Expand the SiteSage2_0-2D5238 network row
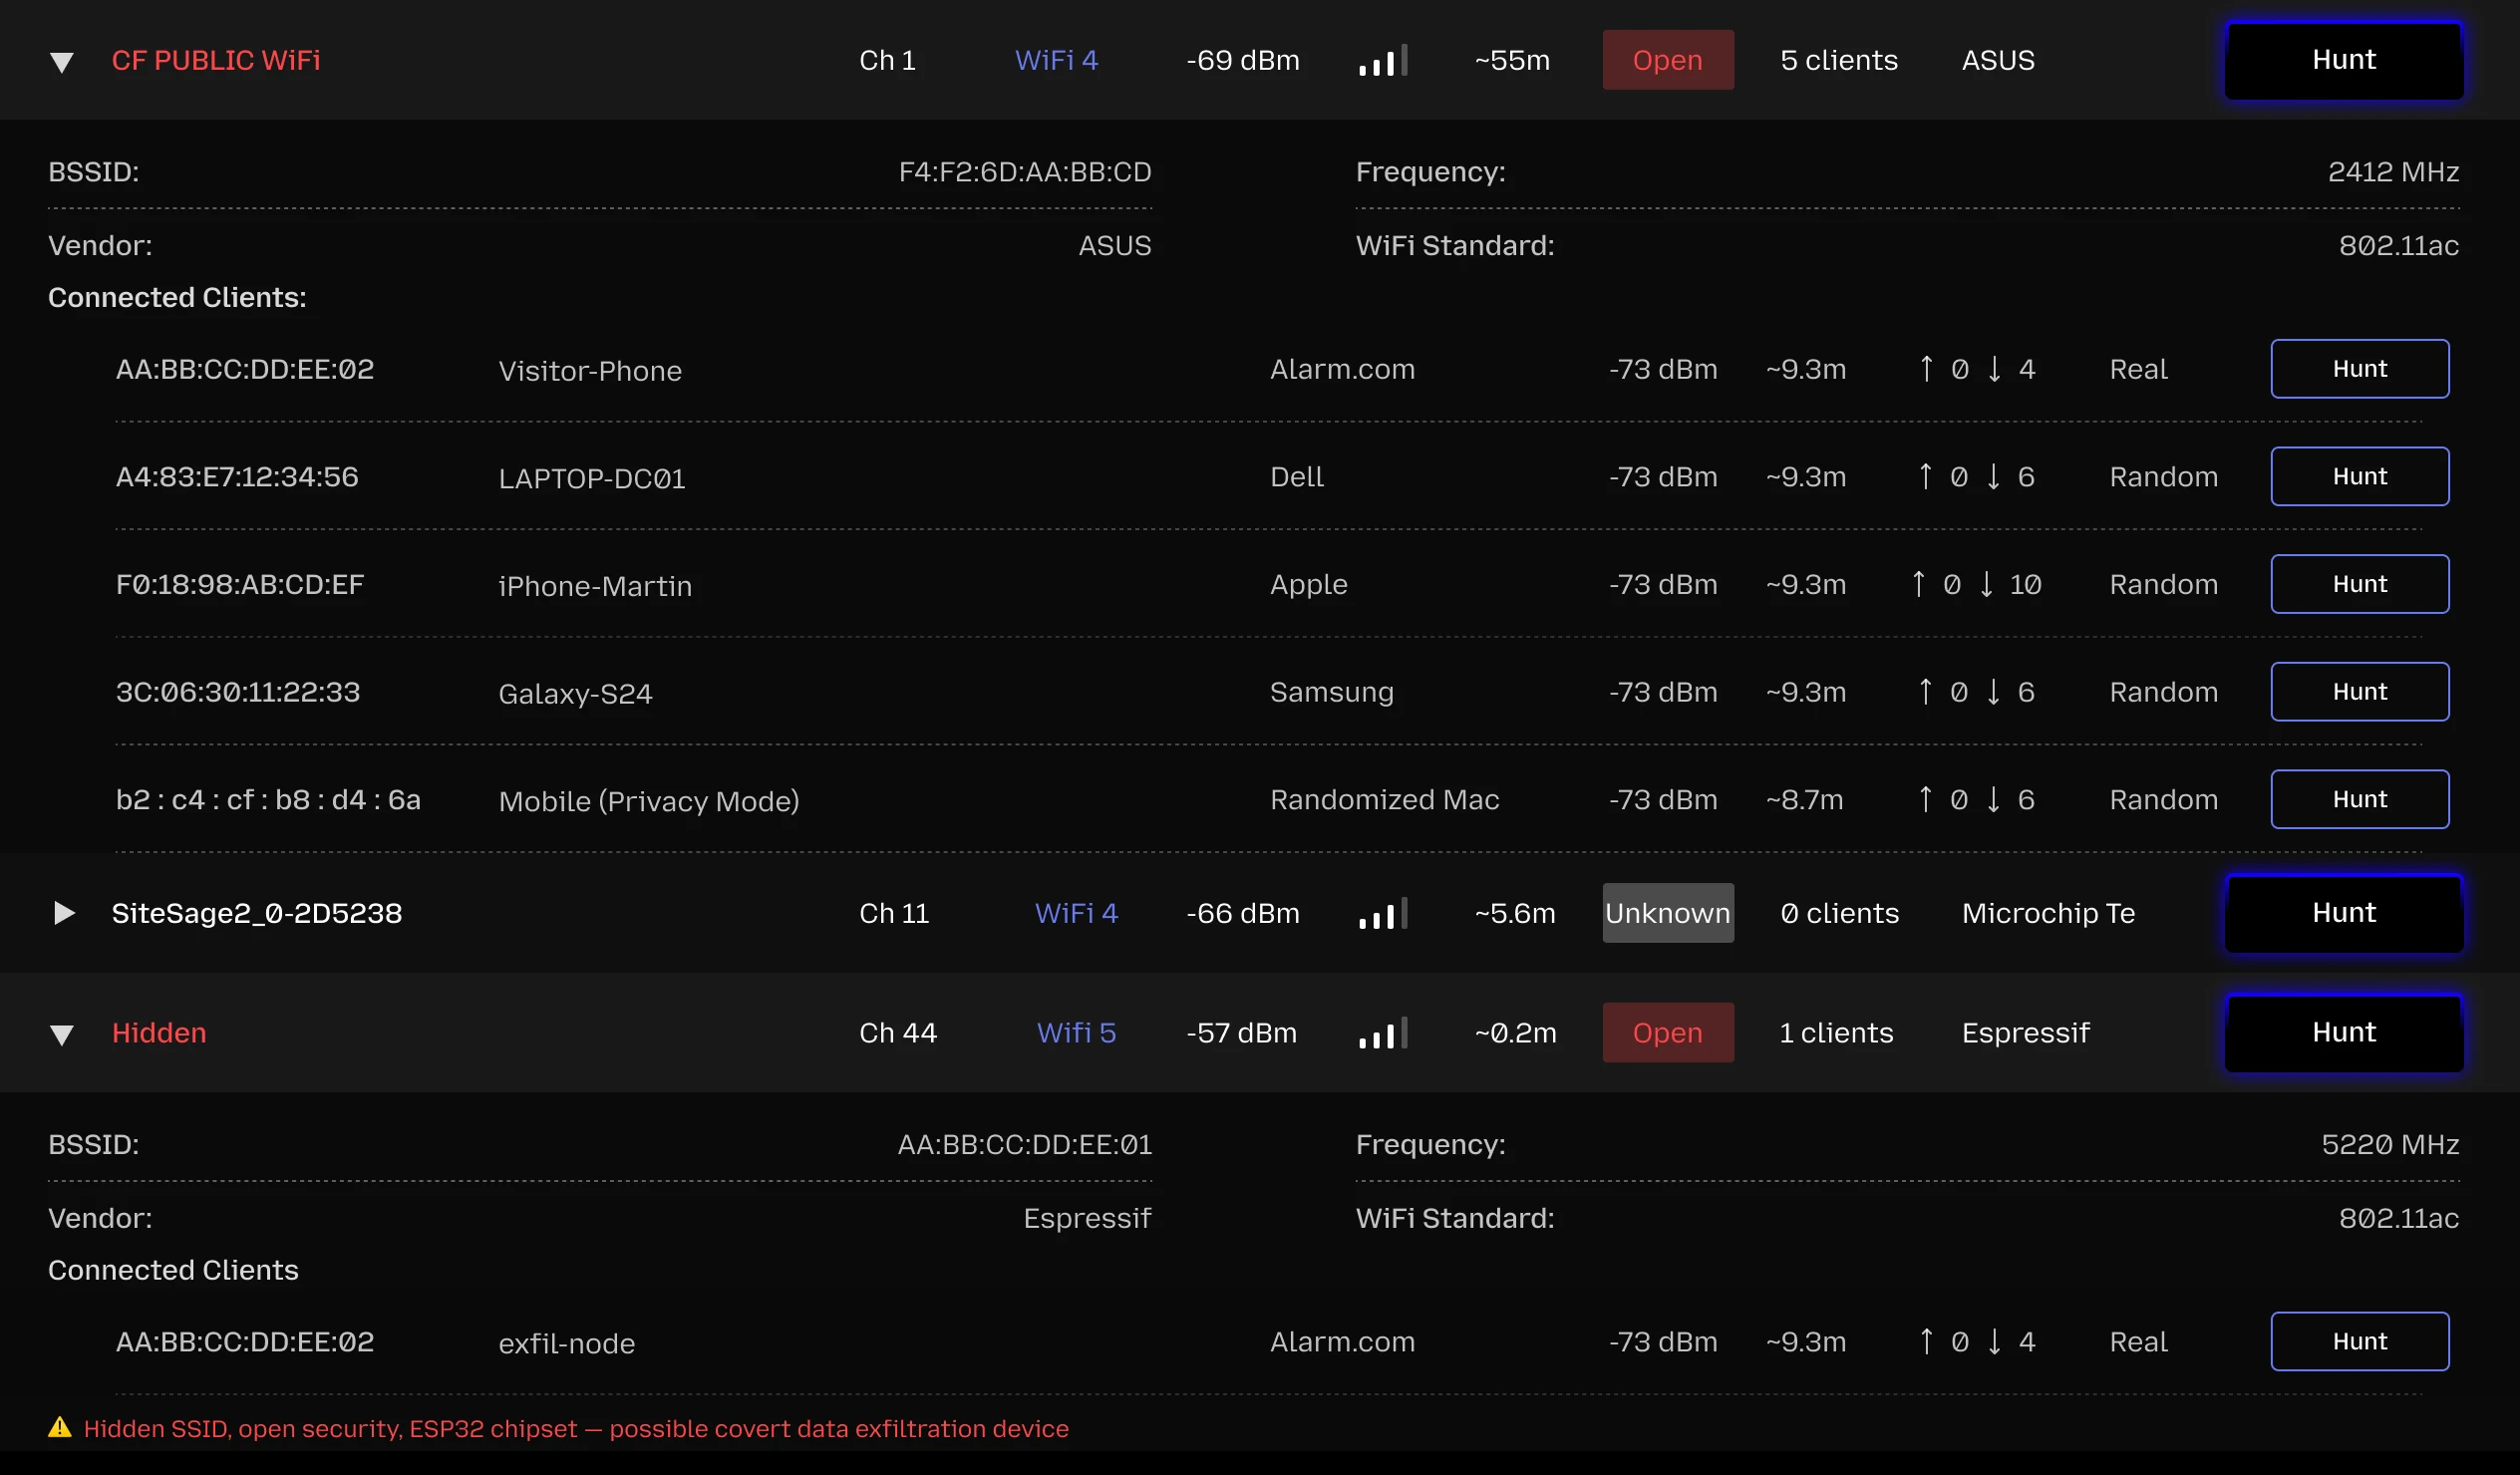The height and width of the screenshot is (1475, 2520). pos(63,913)
